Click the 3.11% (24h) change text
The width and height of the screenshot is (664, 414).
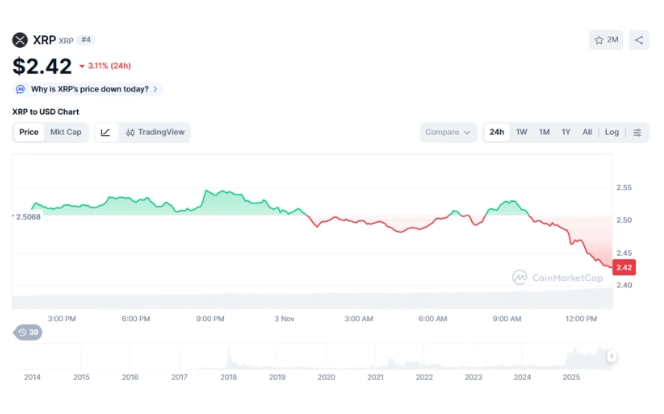click(x=109, y=66)
